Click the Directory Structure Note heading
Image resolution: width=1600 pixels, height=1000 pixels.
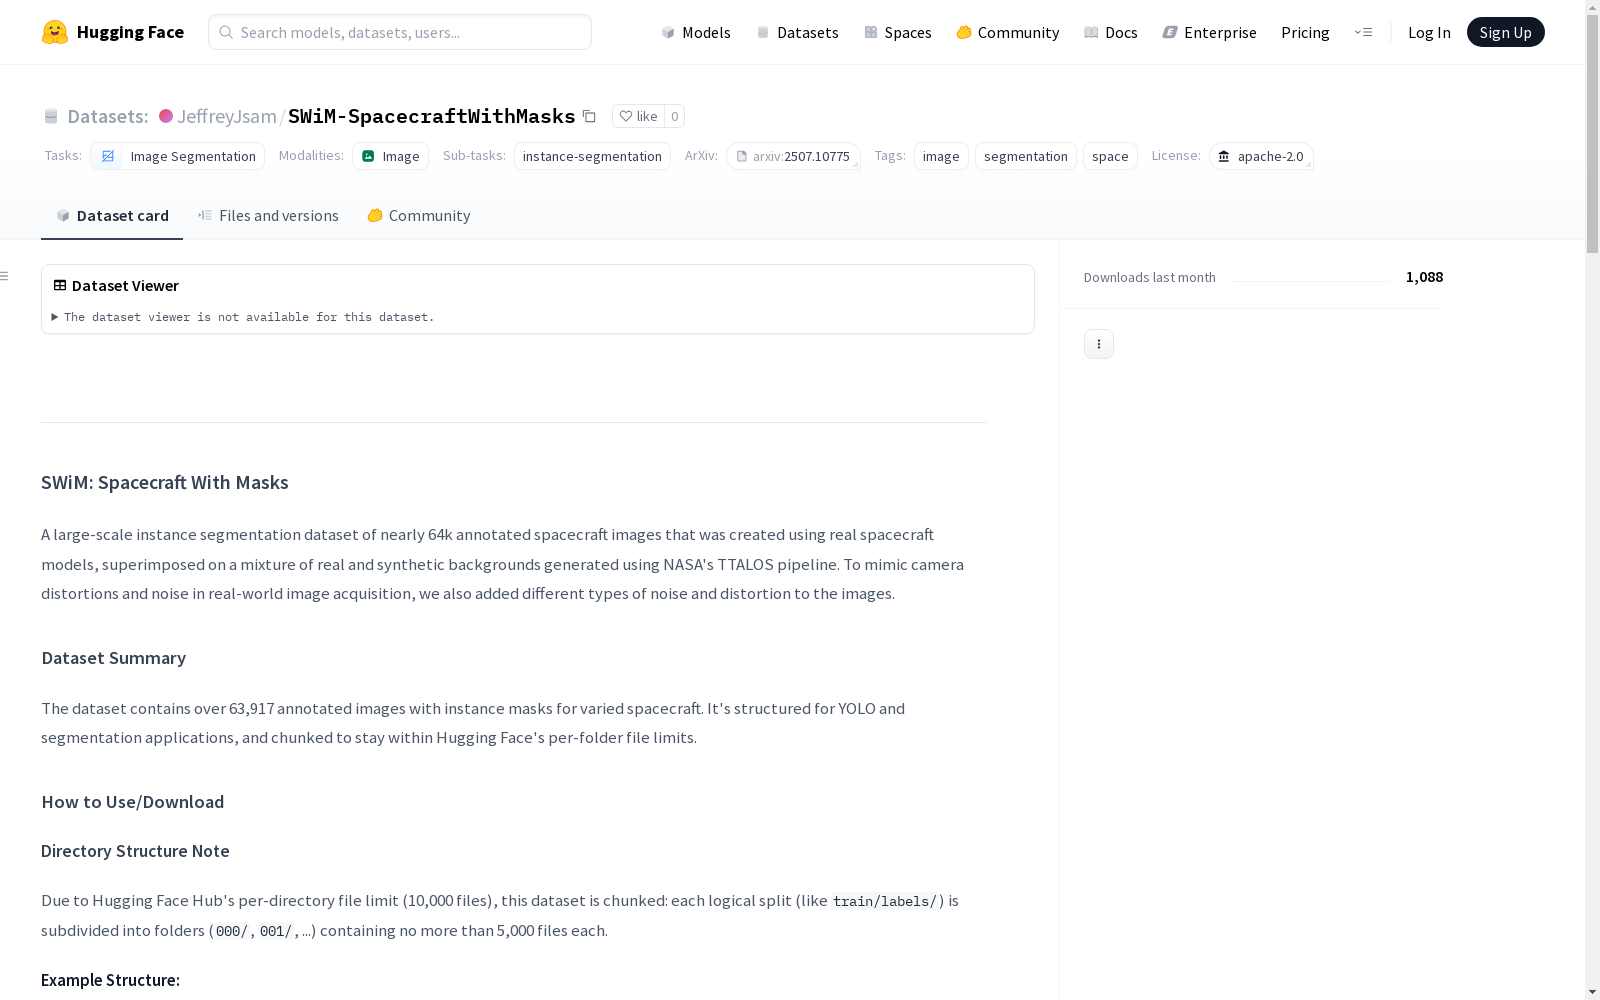[x=135, y=851]
